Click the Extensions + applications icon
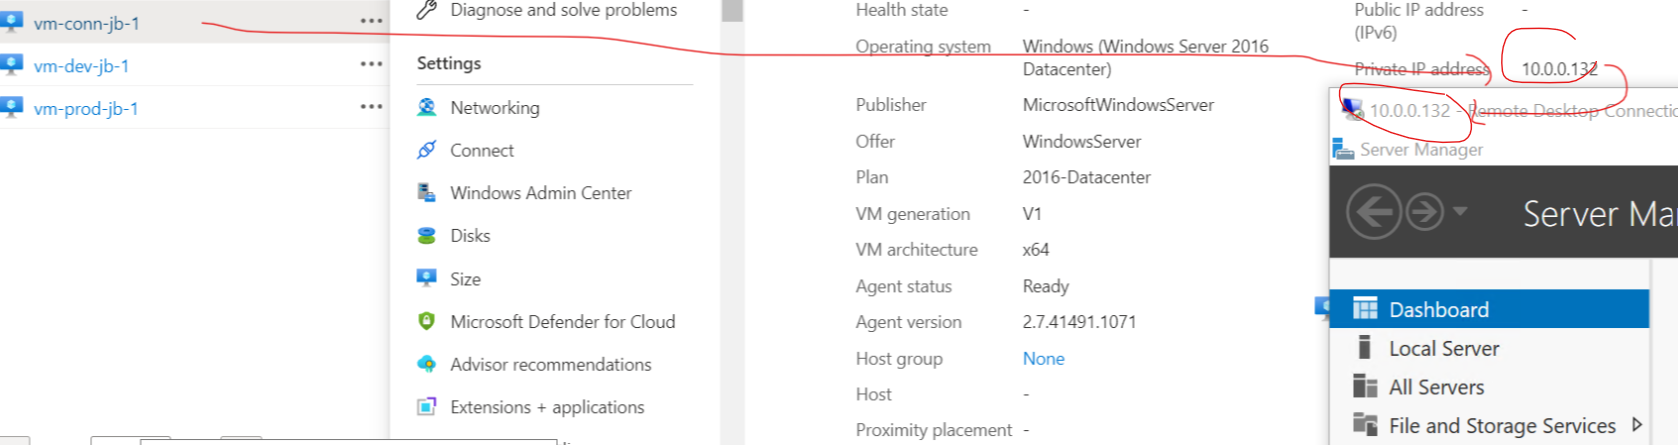The image size is (1678, 445). [x=427, y=407]
